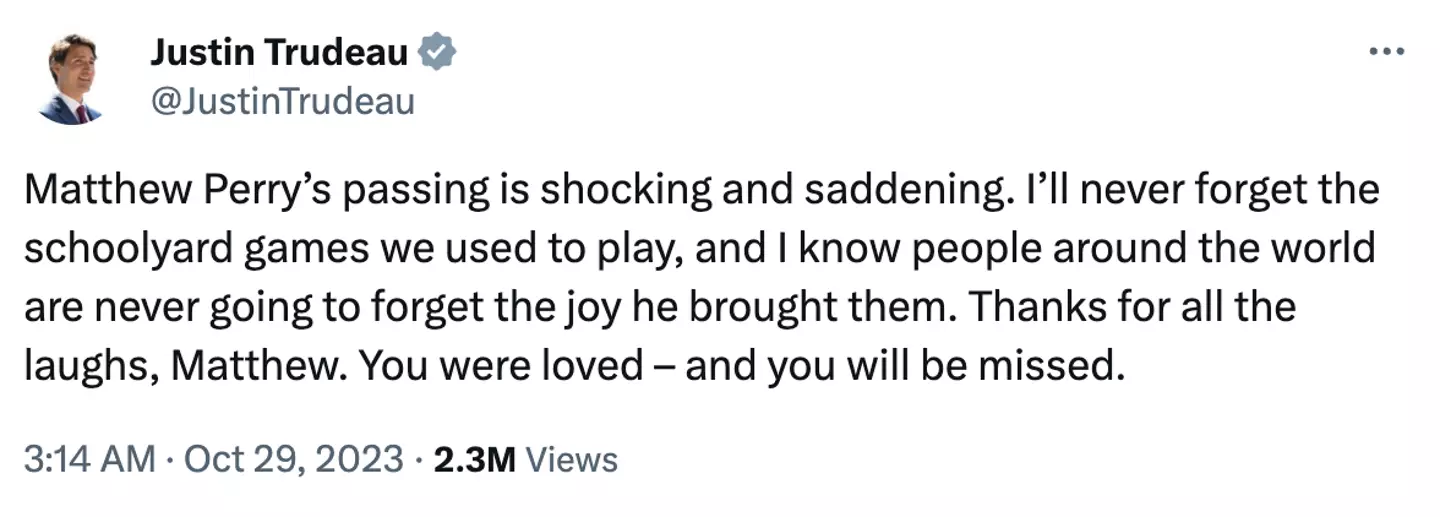Click the blue verified badge icon

437,53
